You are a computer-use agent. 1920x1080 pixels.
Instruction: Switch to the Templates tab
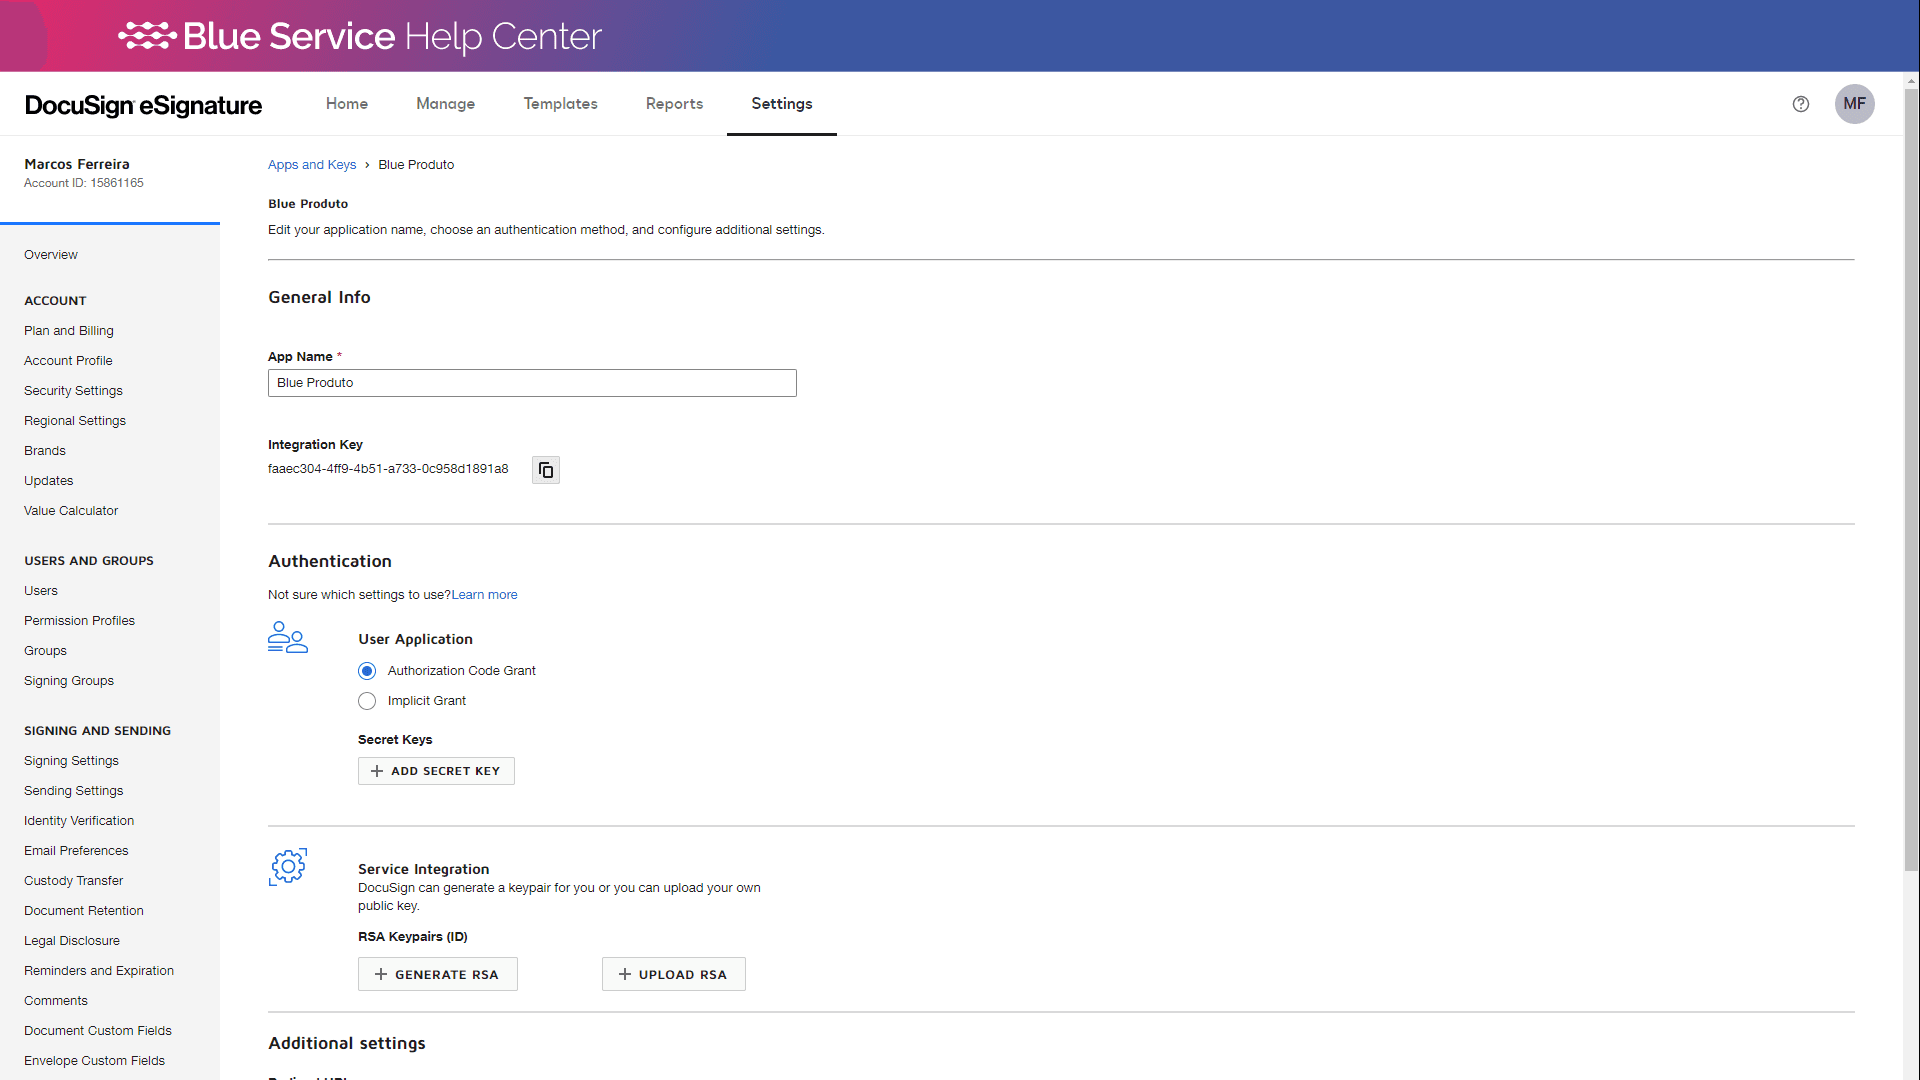tap(560, 104)
